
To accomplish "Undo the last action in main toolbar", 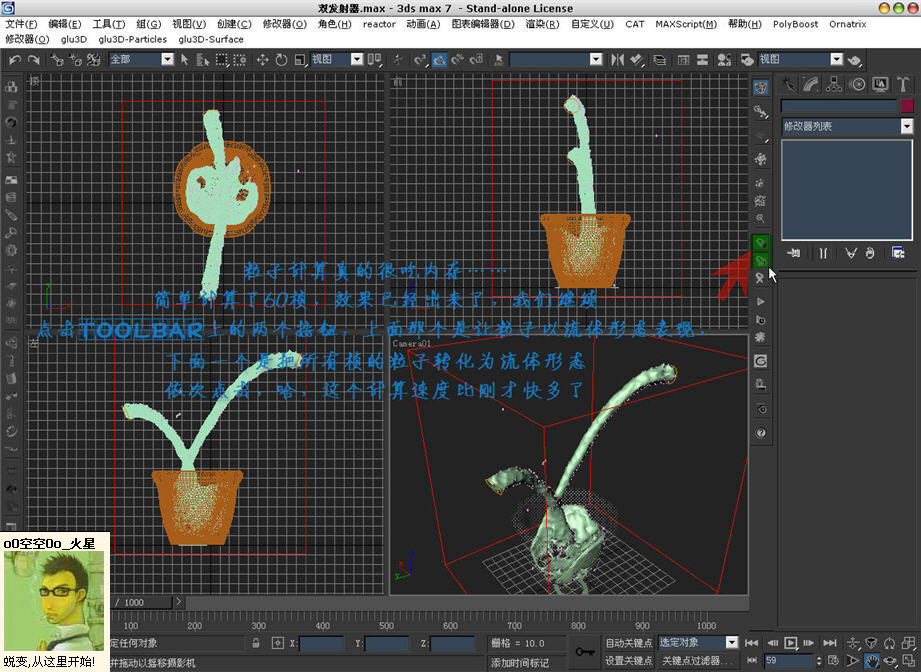I will tap(15, 59).
